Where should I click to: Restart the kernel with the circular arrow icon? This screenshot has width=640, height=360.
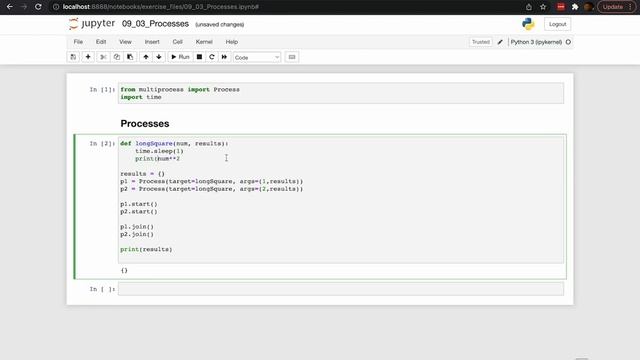pos(211,57)
